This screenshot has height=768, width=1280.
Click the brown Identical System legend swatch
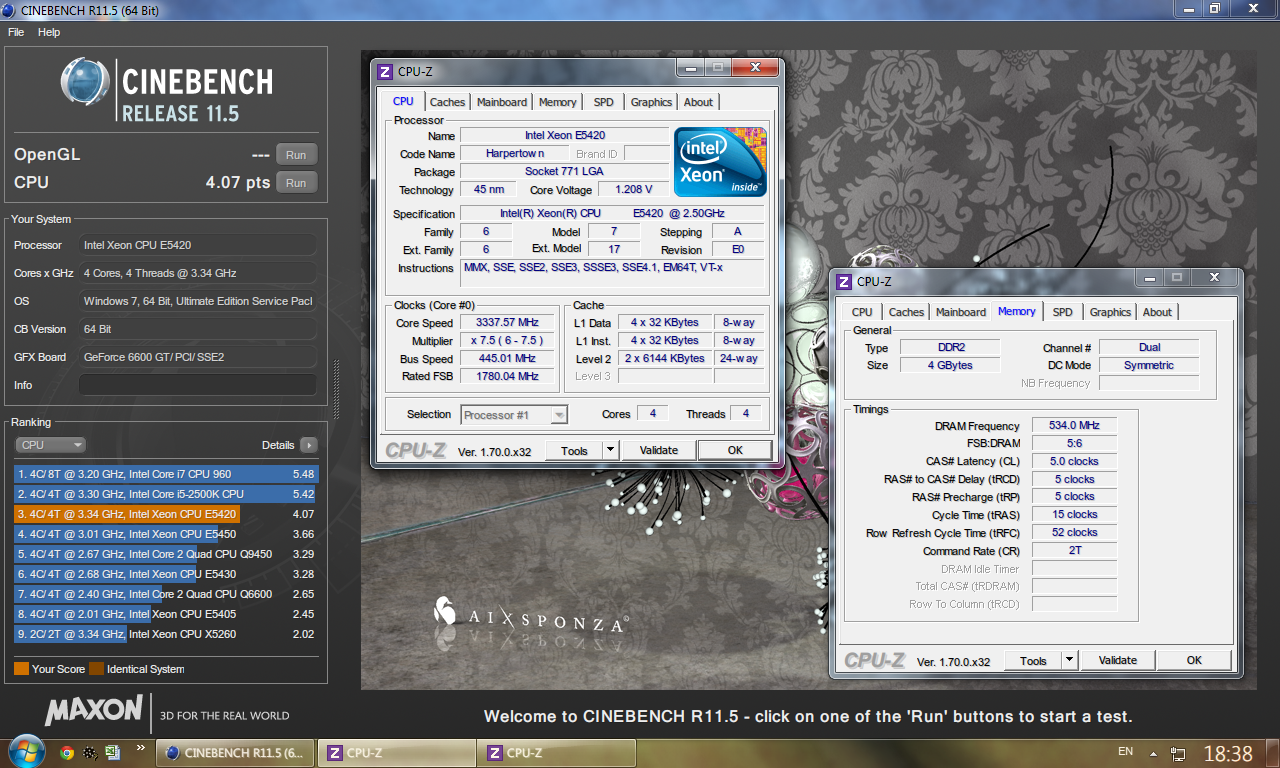click(x=96, y=669)
